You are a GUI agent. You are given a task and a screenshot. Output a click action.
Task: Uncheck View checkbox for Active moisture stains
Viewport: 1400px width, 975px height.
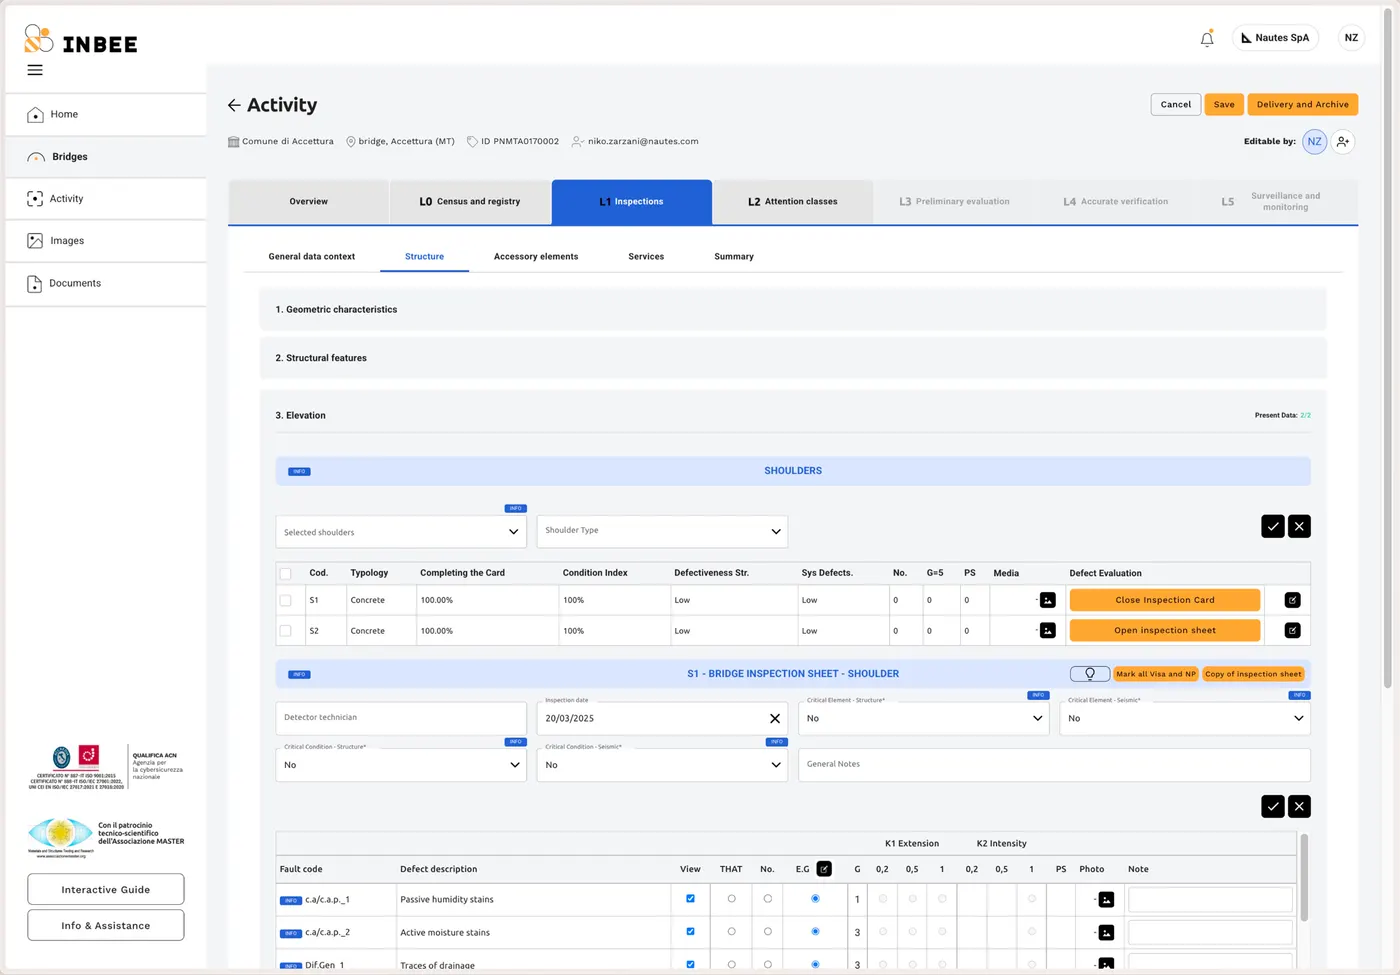690,932
